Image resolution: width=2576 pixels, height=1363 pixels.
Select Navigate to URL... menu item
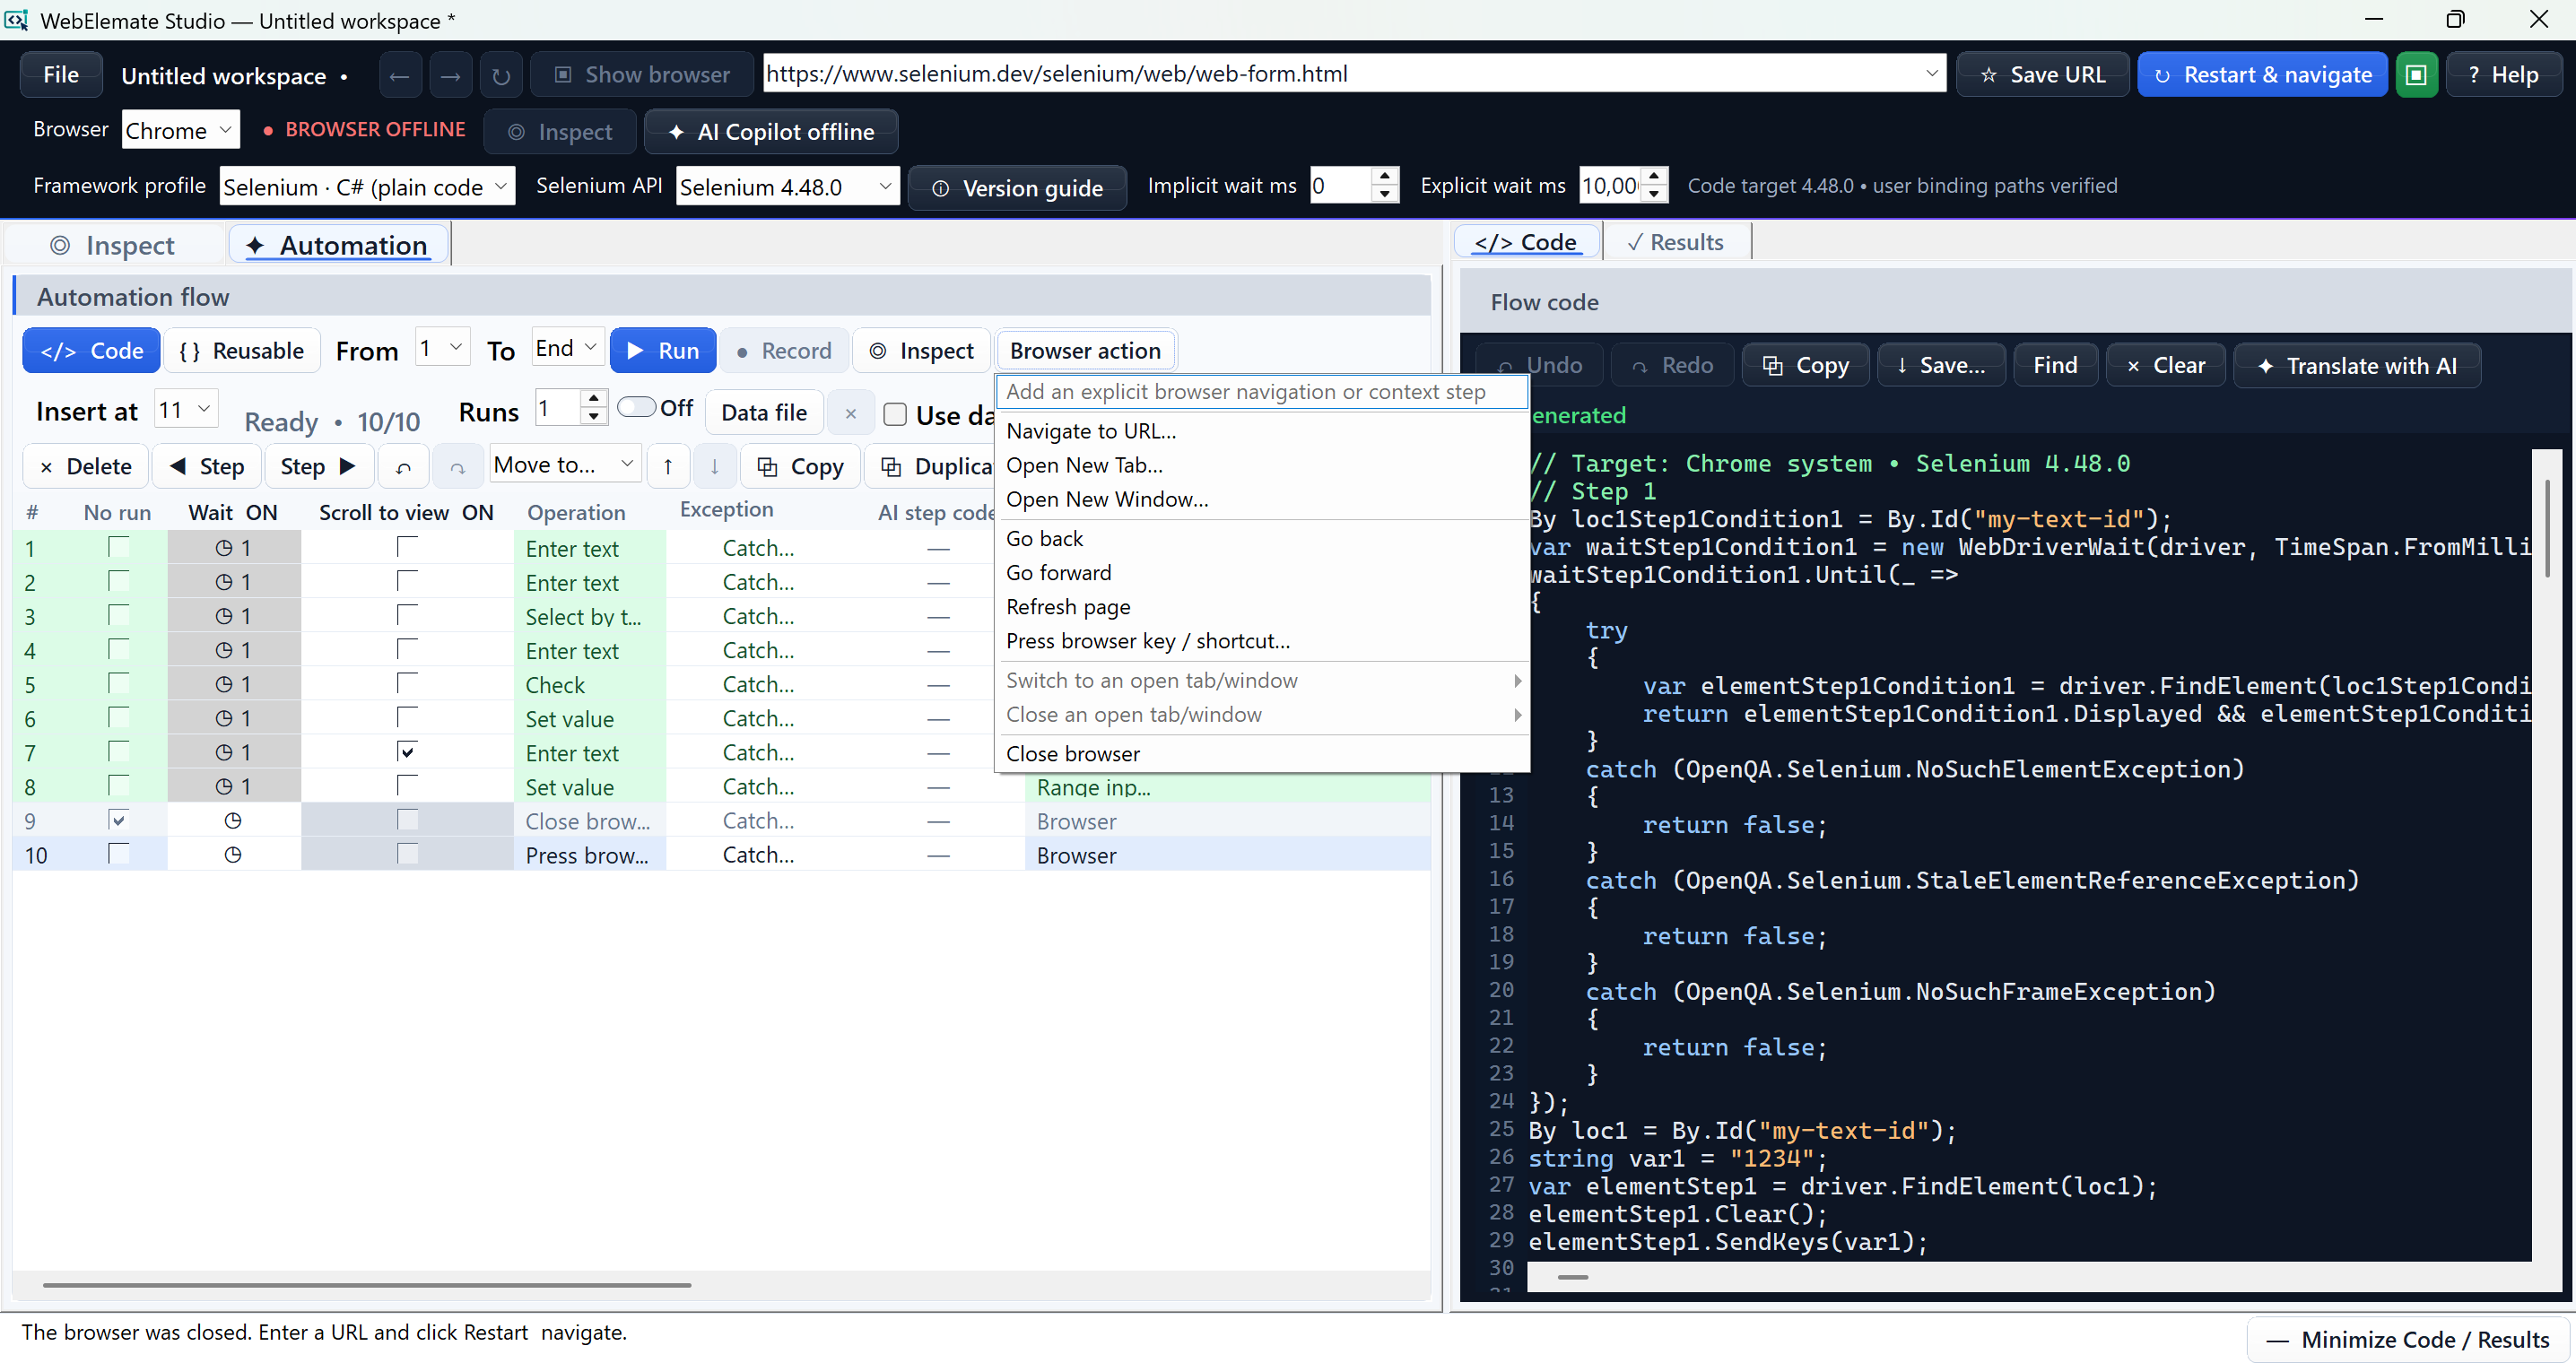(x=1091, y=431)
